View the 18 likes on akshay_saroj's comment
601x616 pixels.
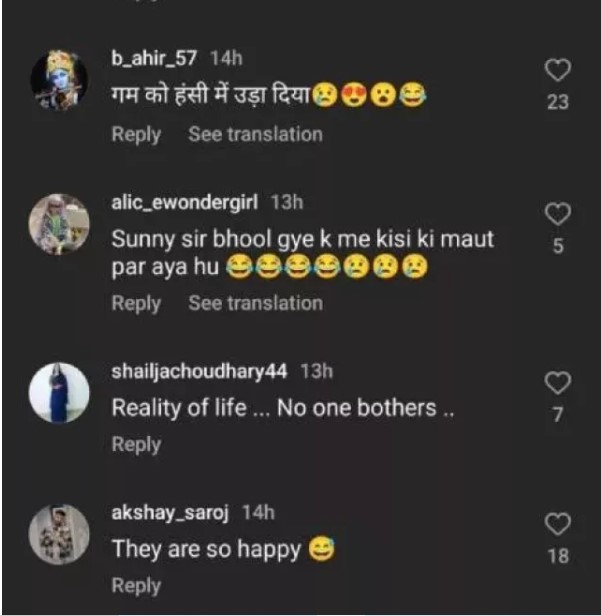point(559,555)
